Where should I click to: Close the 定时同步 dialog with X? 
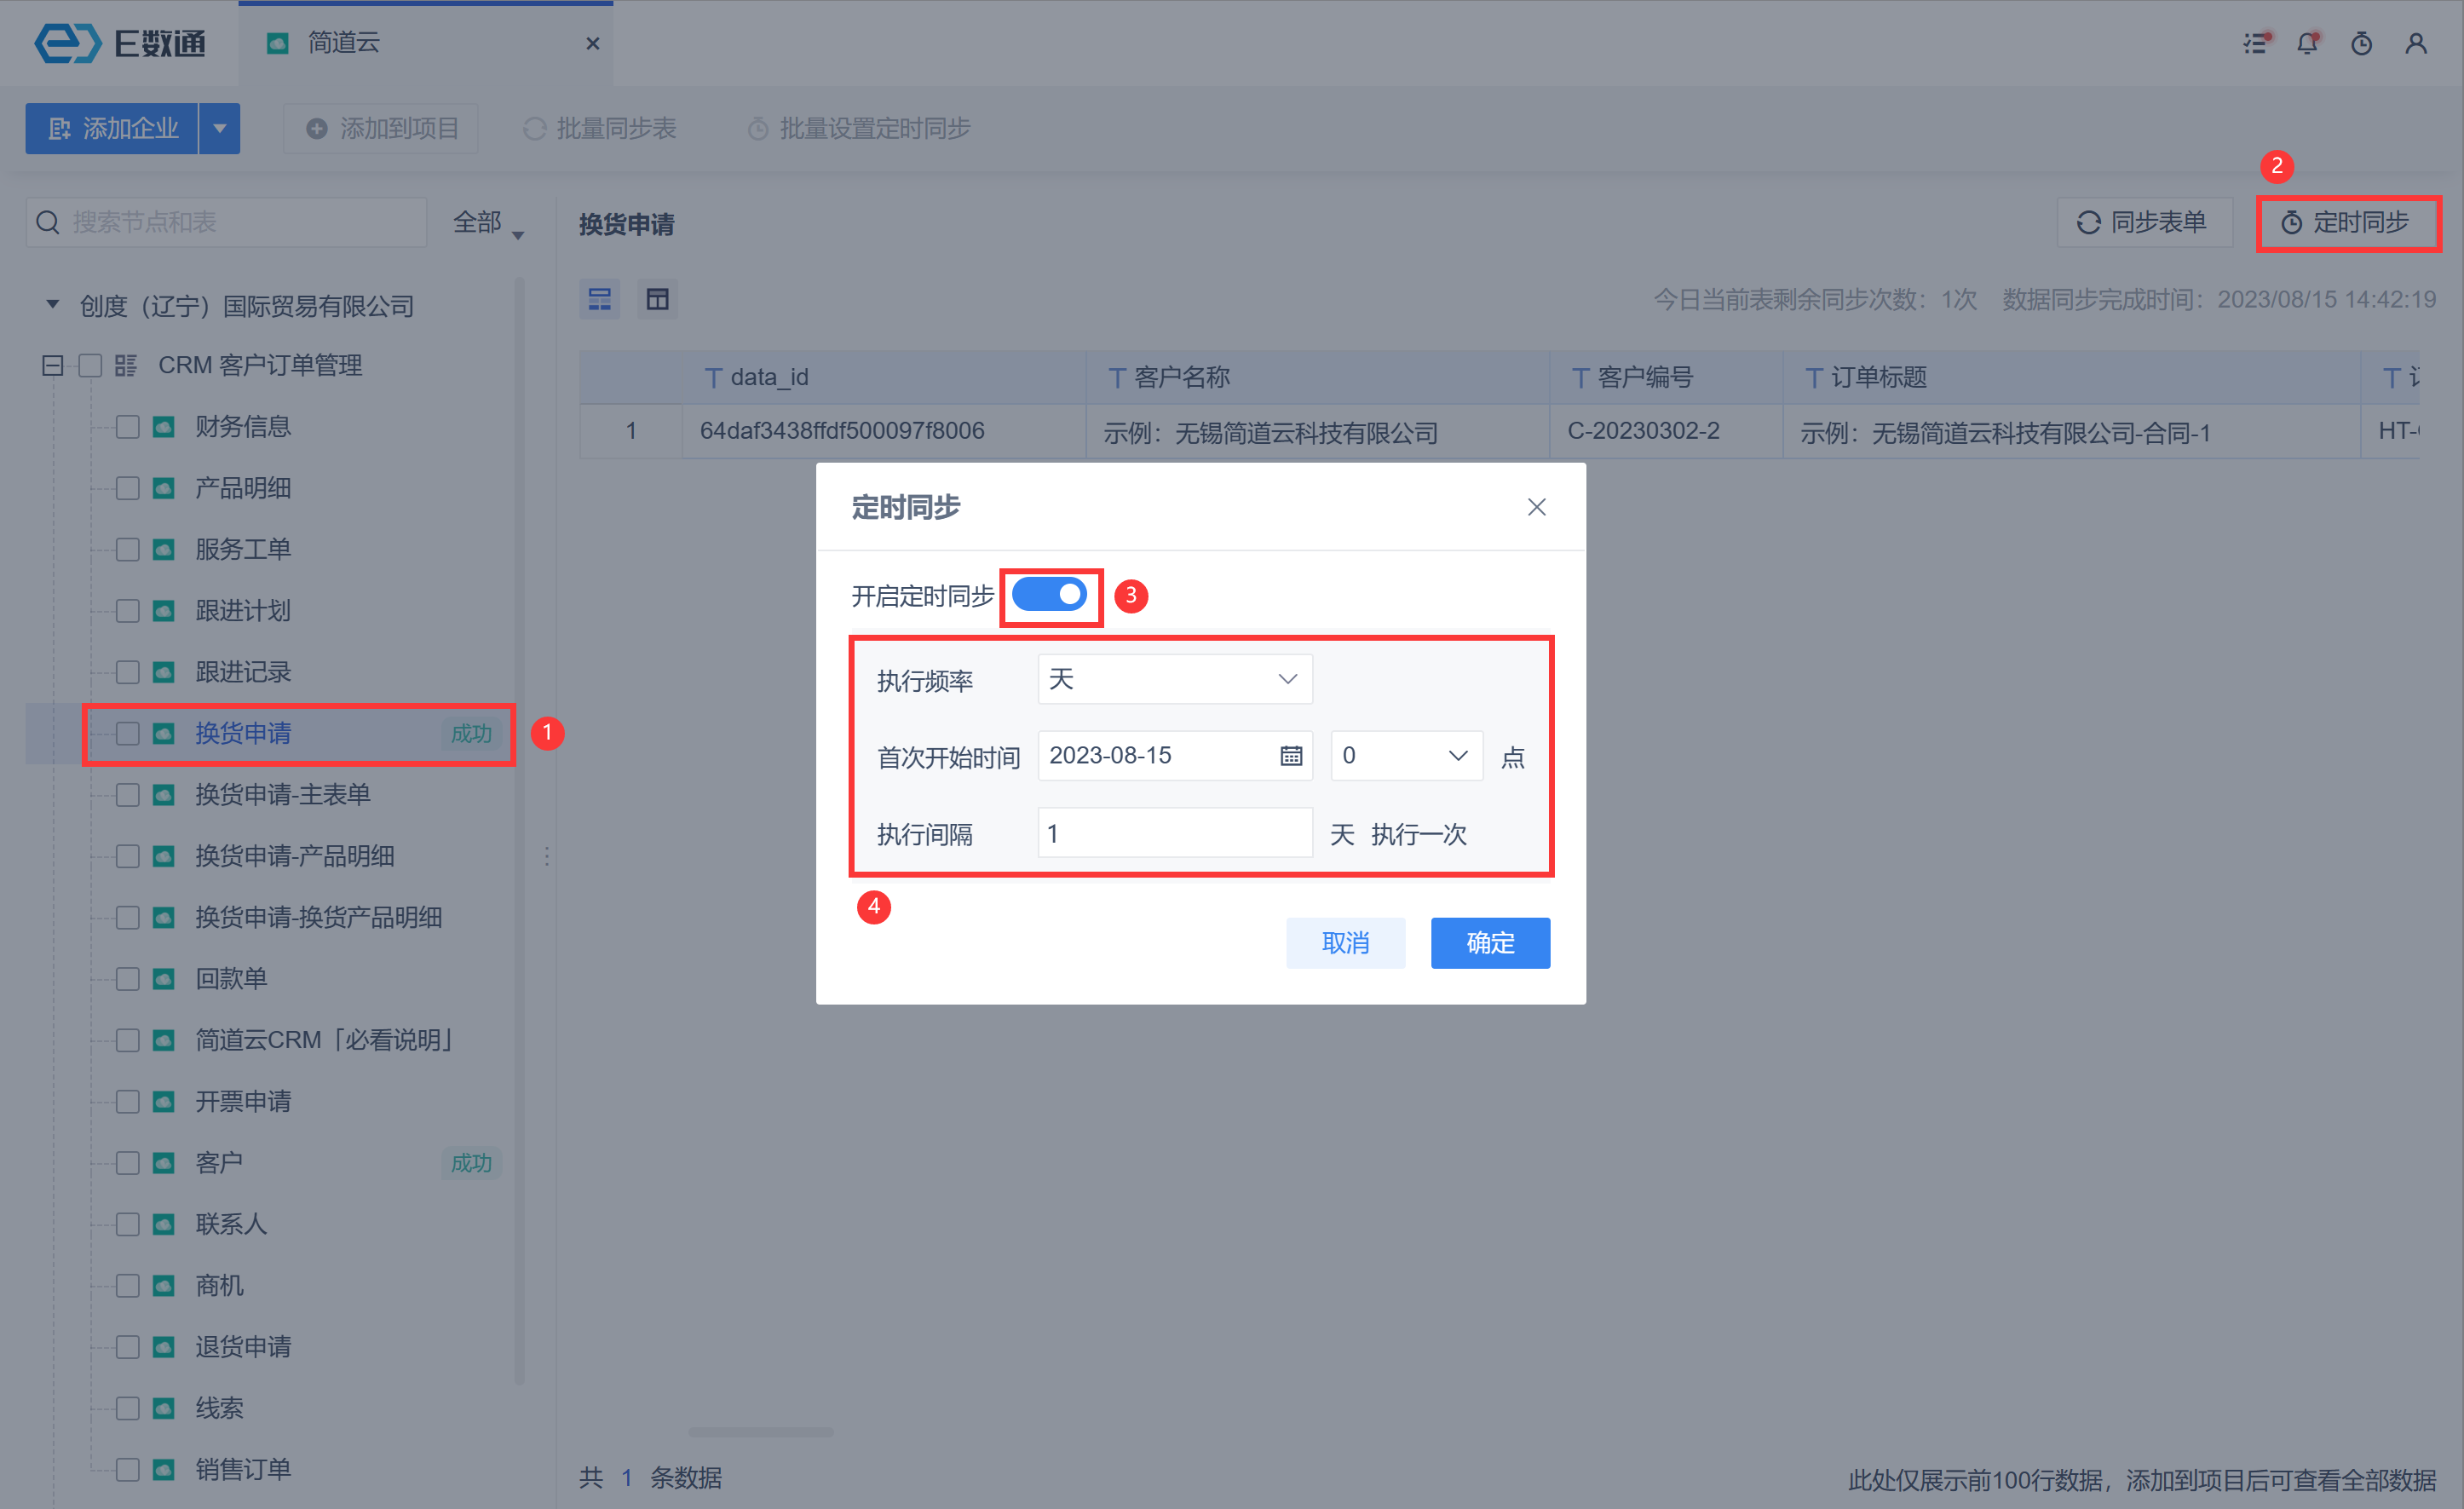1536,507
